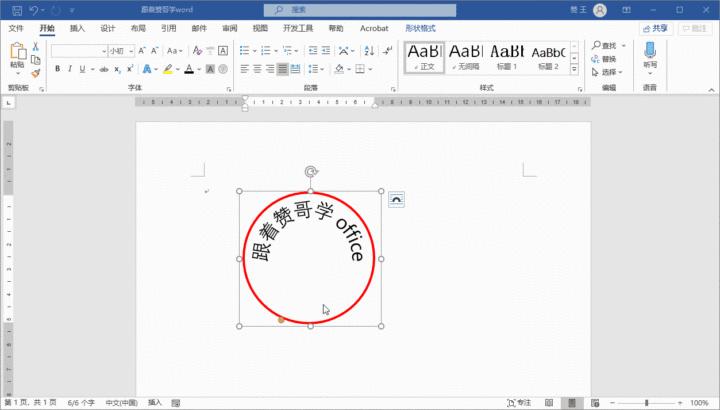Undo the last action
The height and width of the screenshot is (410, 720).
point(34,10)
